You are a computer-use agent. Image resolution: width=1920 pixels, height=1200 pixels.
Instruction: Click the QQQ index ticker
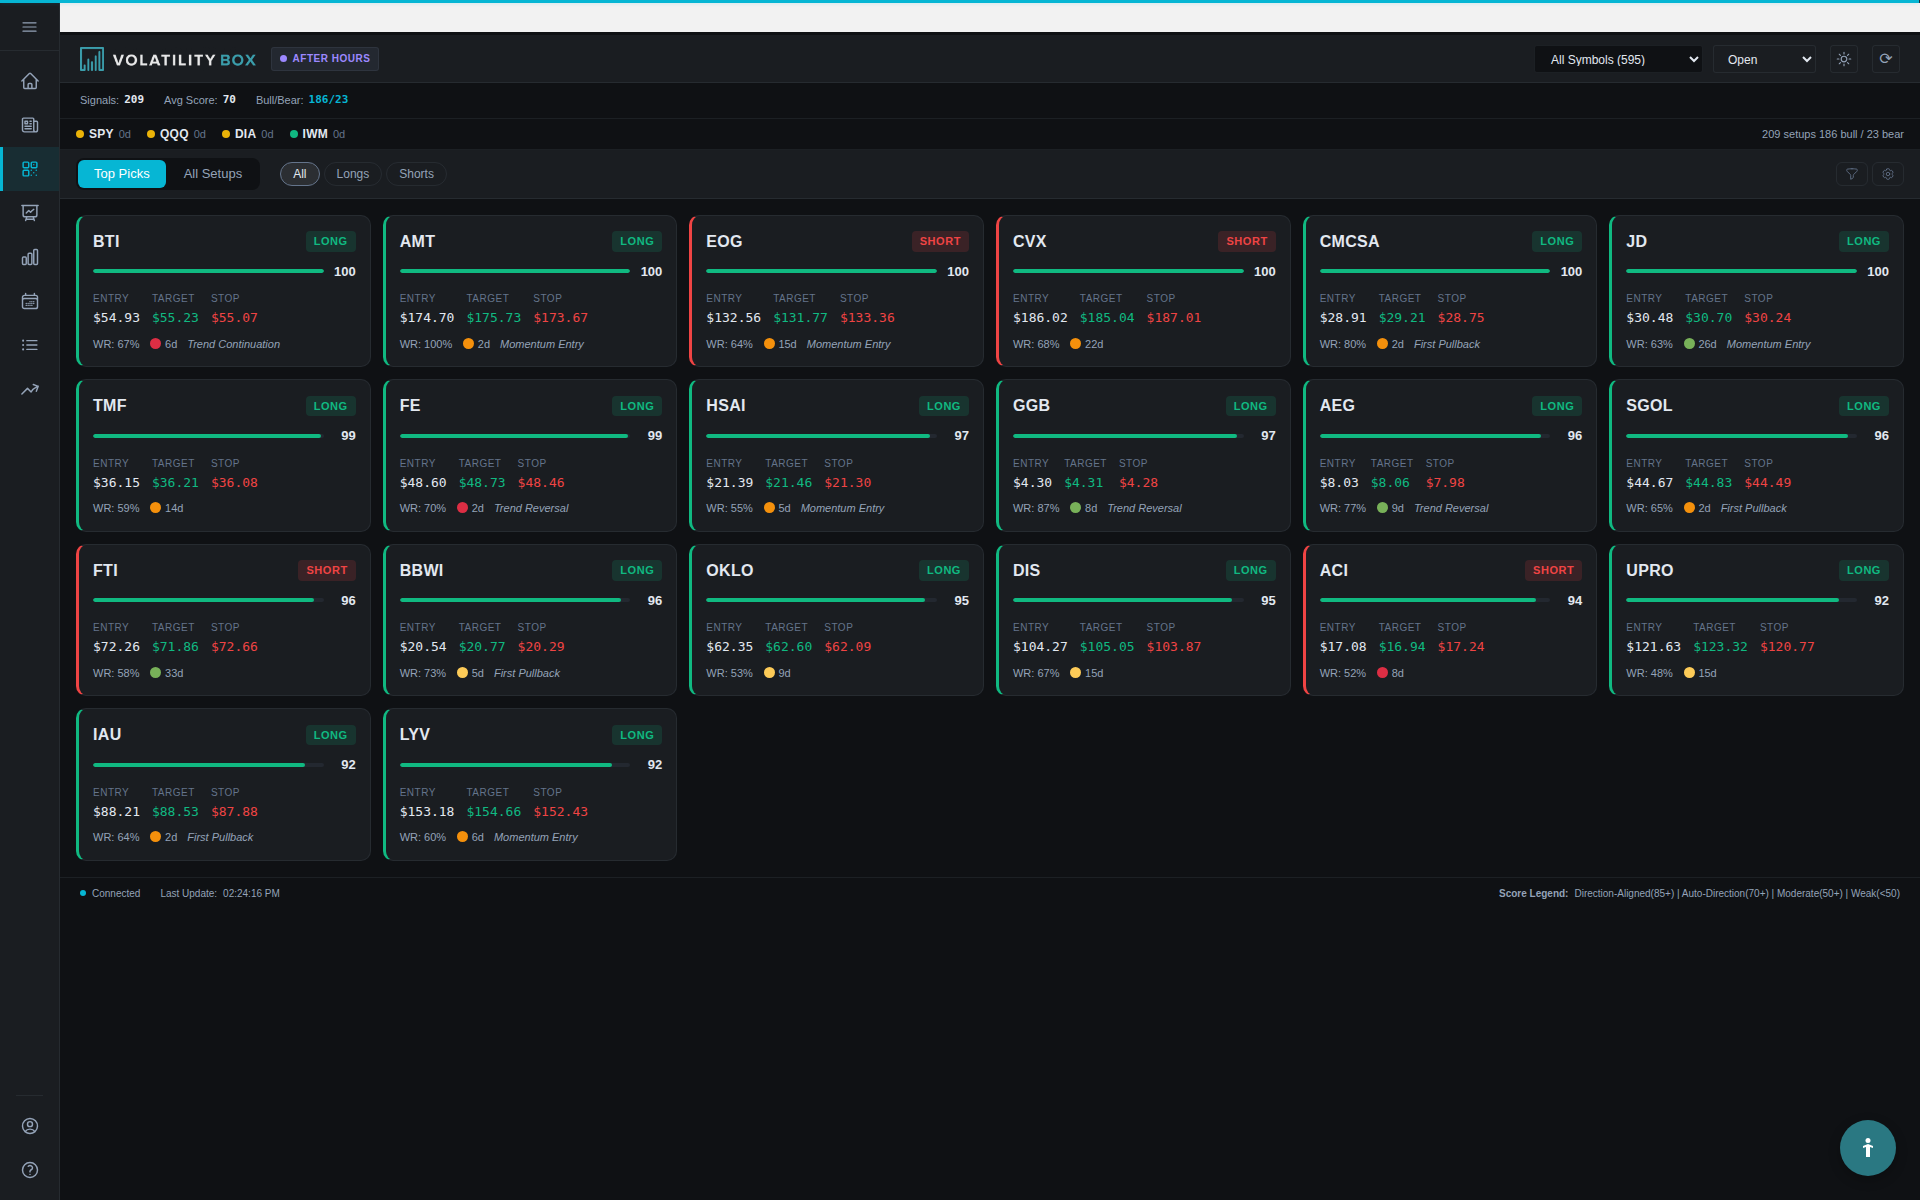(x=176, y=134)
